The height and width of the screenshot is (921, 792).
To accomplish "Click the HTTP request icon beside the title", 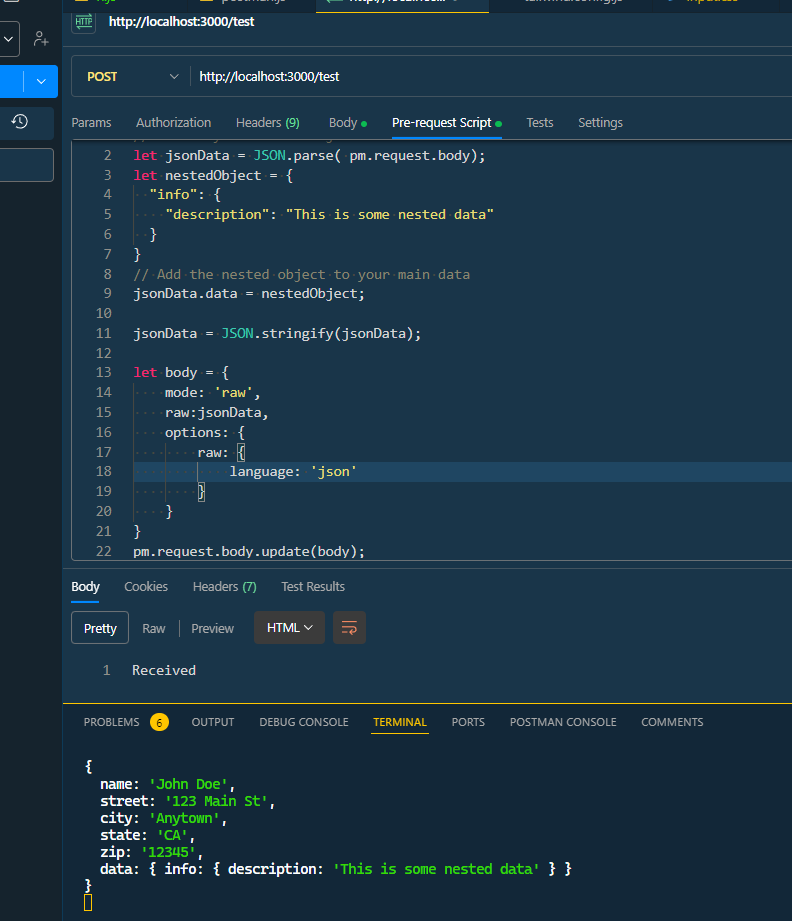I will 84,22.
